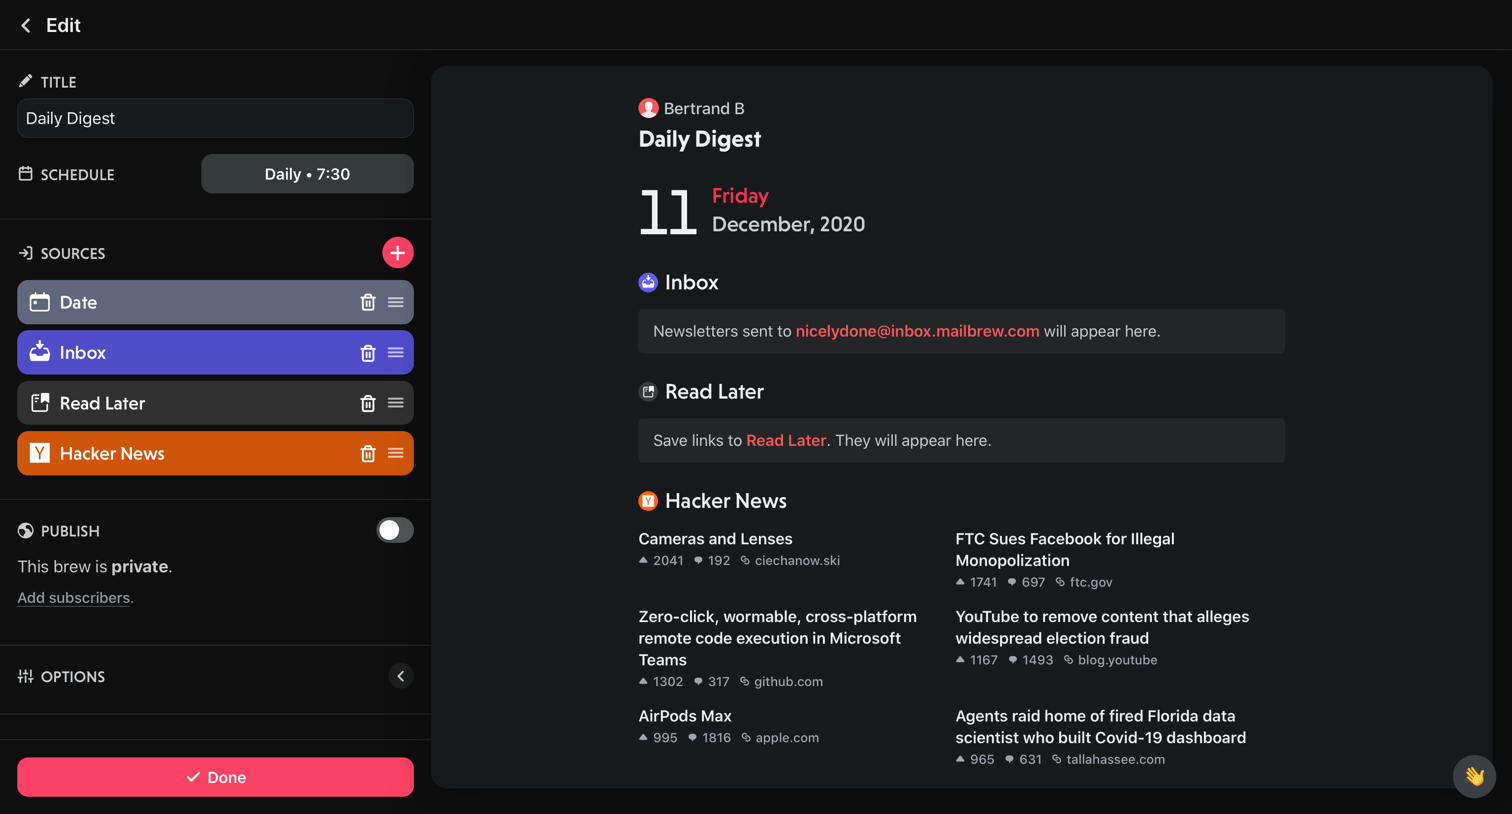
Task: Open the AirPods Max story
Action: (685, 716)
